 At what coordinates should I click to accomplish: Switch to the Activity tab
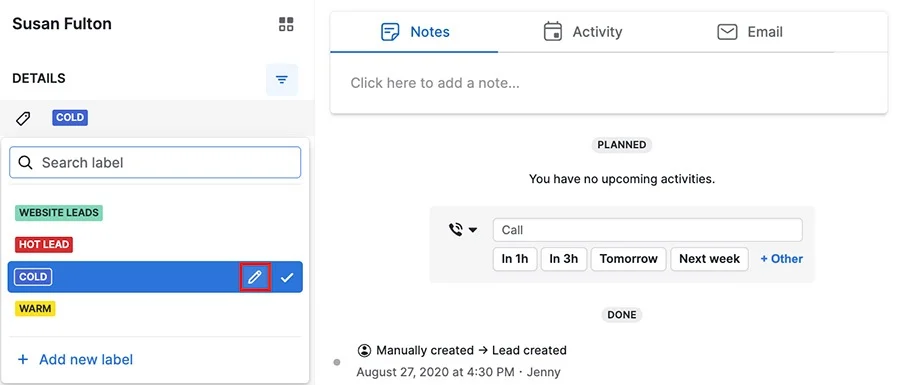pos(583,32)
